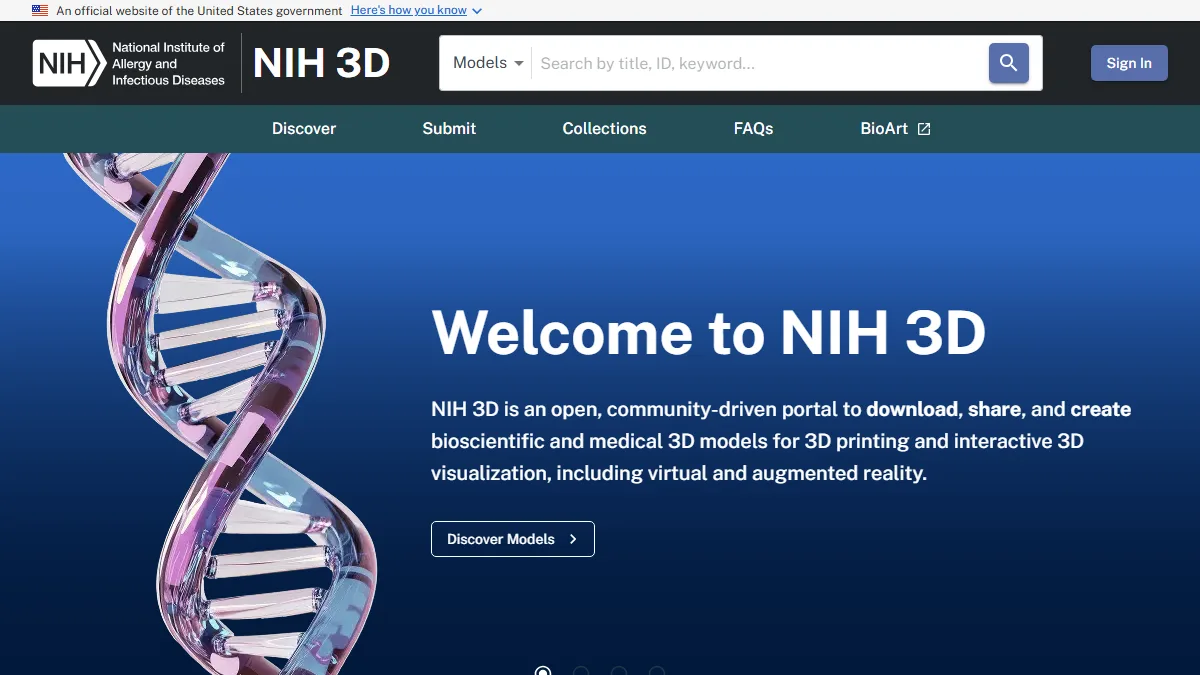Select the first active carousel dot
Image resolution: width=1200 pixels, height=675 pixels.
tap(543, 671)
